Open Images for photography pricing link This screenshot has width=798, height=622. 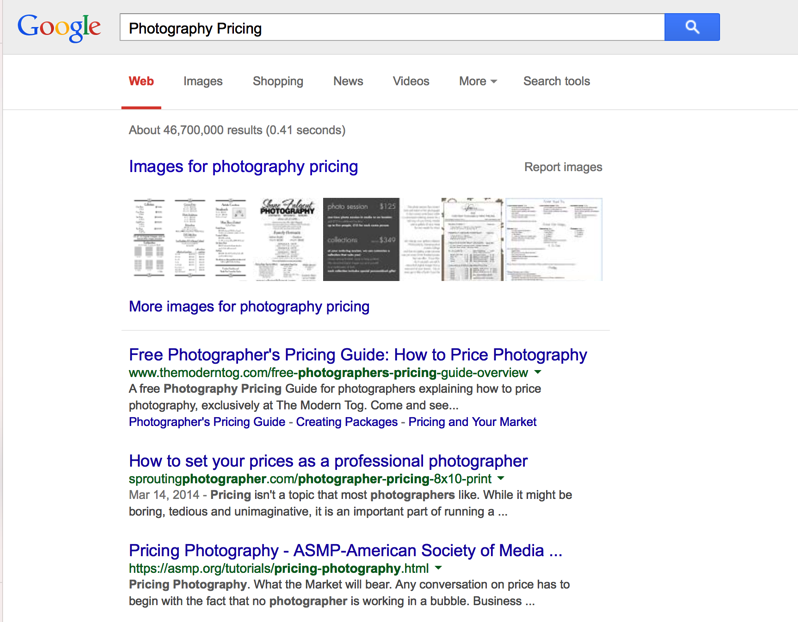coord(243,166)
